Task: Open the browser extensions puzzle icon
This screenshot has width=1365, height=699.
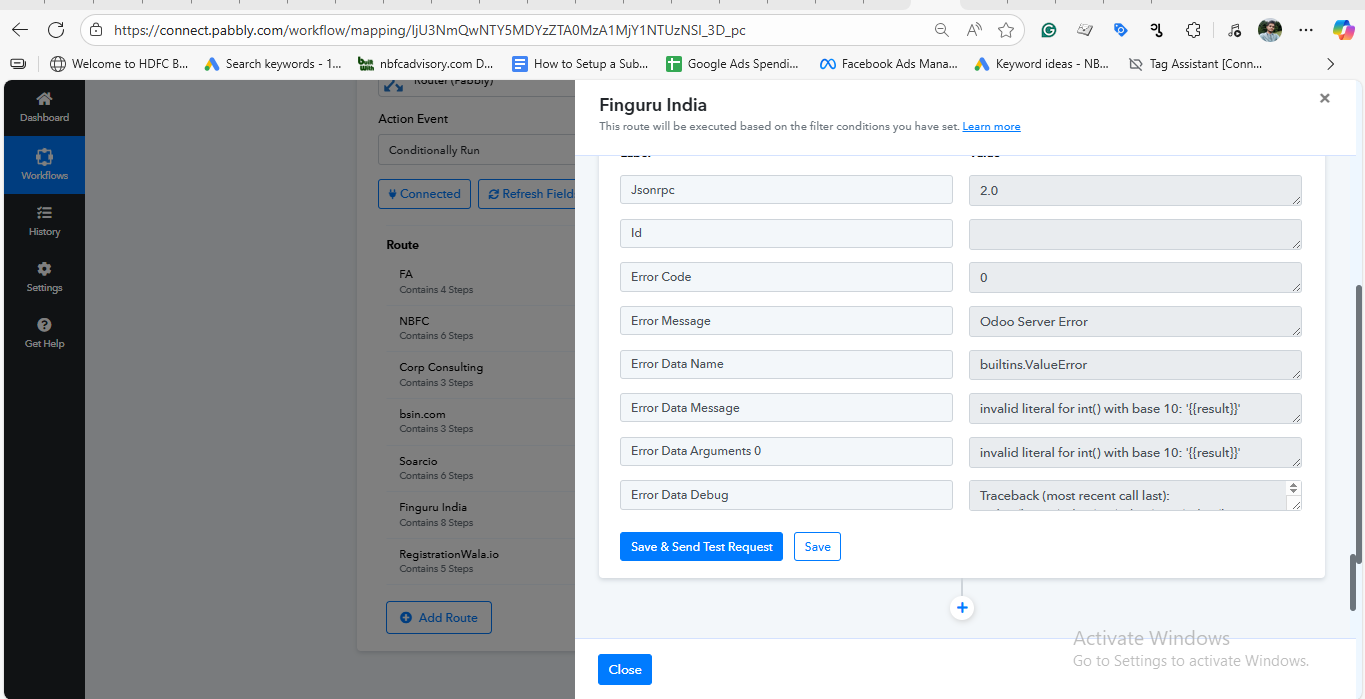Action: tap(1193, 30)
